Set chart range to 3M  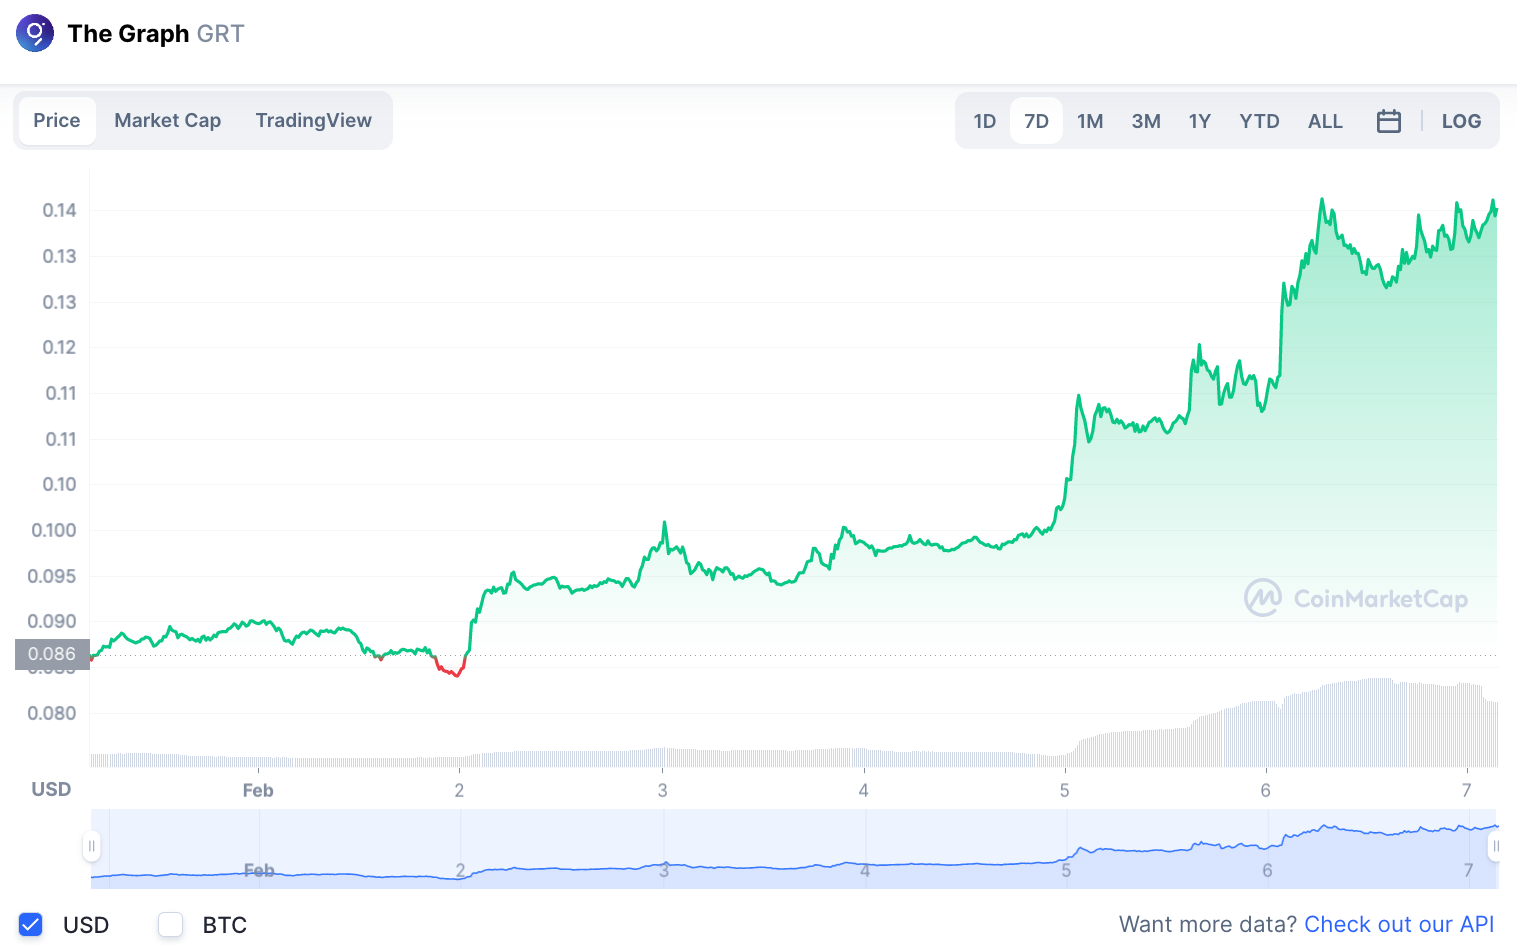point(1146,121)
